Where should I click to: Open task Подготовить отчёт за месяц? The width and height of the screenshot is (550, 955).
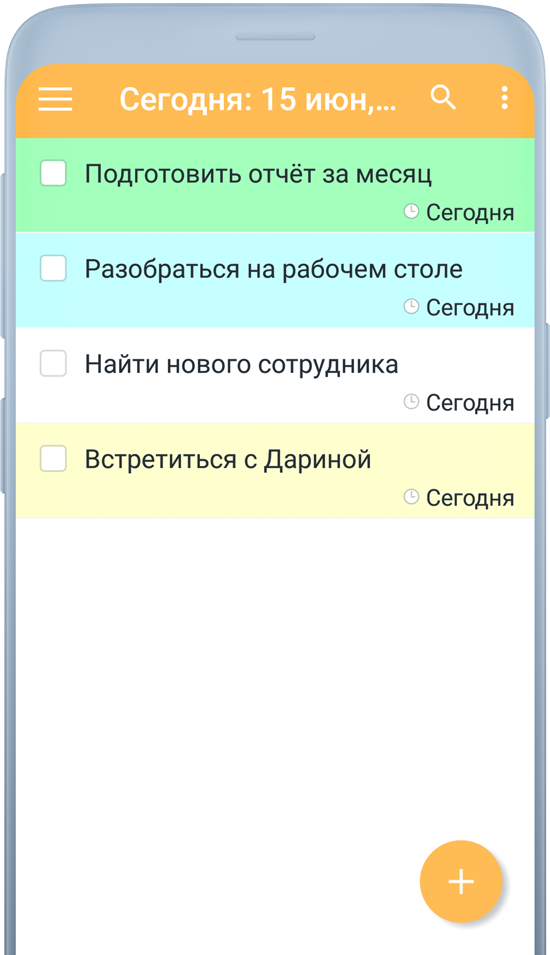pyautogui.click(x=258, y=174)
